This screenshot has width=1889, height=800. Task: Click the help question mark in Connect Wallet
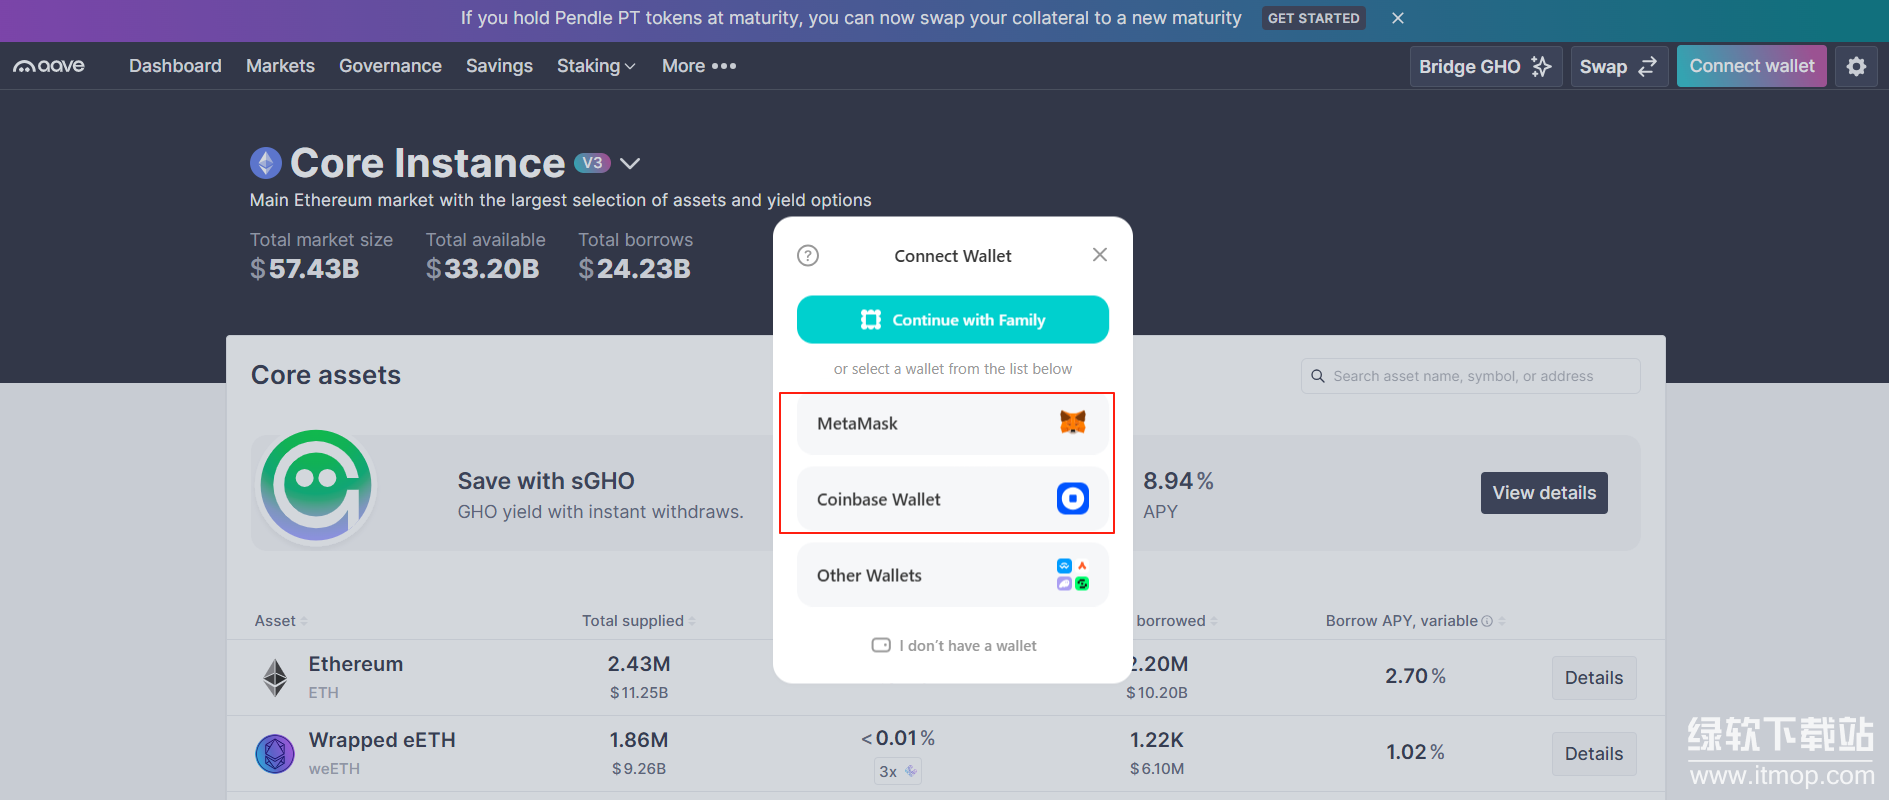(x=808, y=256)
